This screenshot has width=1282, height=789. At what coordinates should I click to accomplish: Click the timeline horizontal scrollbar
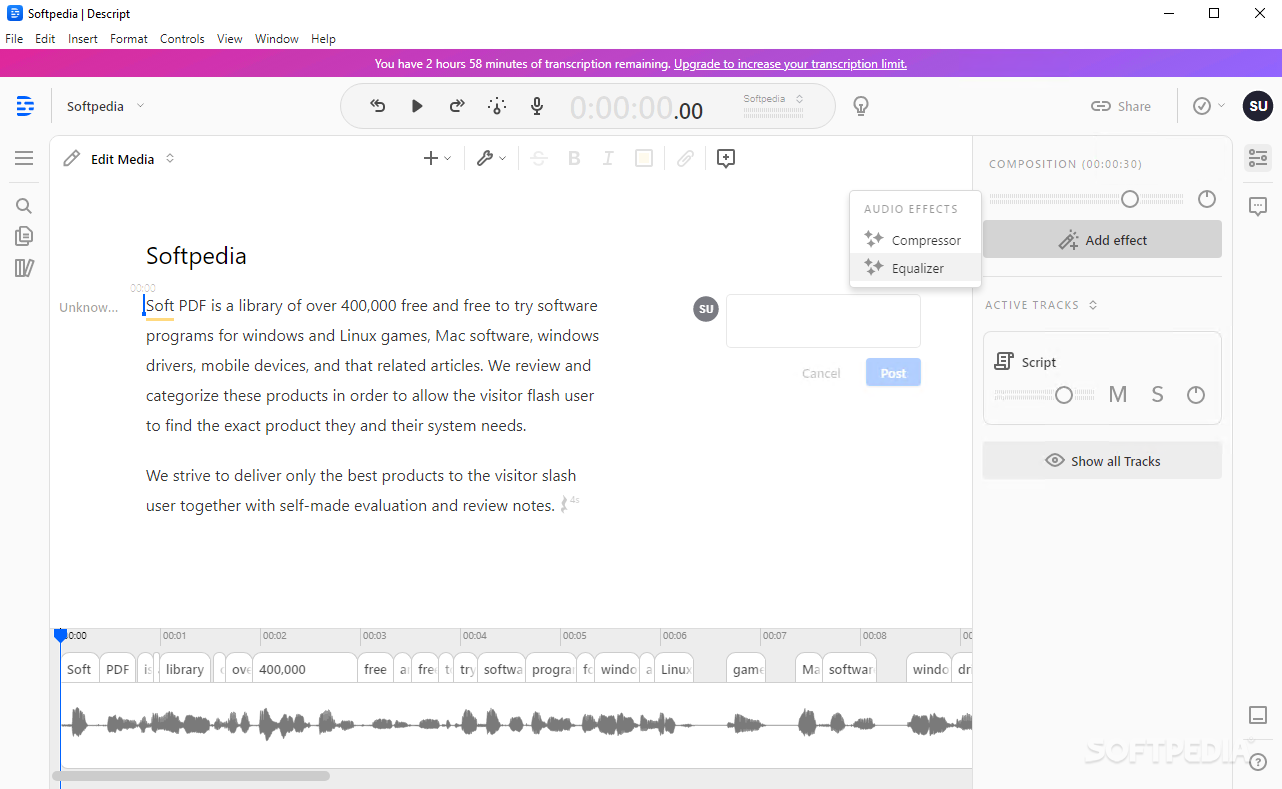pos(191,775)
